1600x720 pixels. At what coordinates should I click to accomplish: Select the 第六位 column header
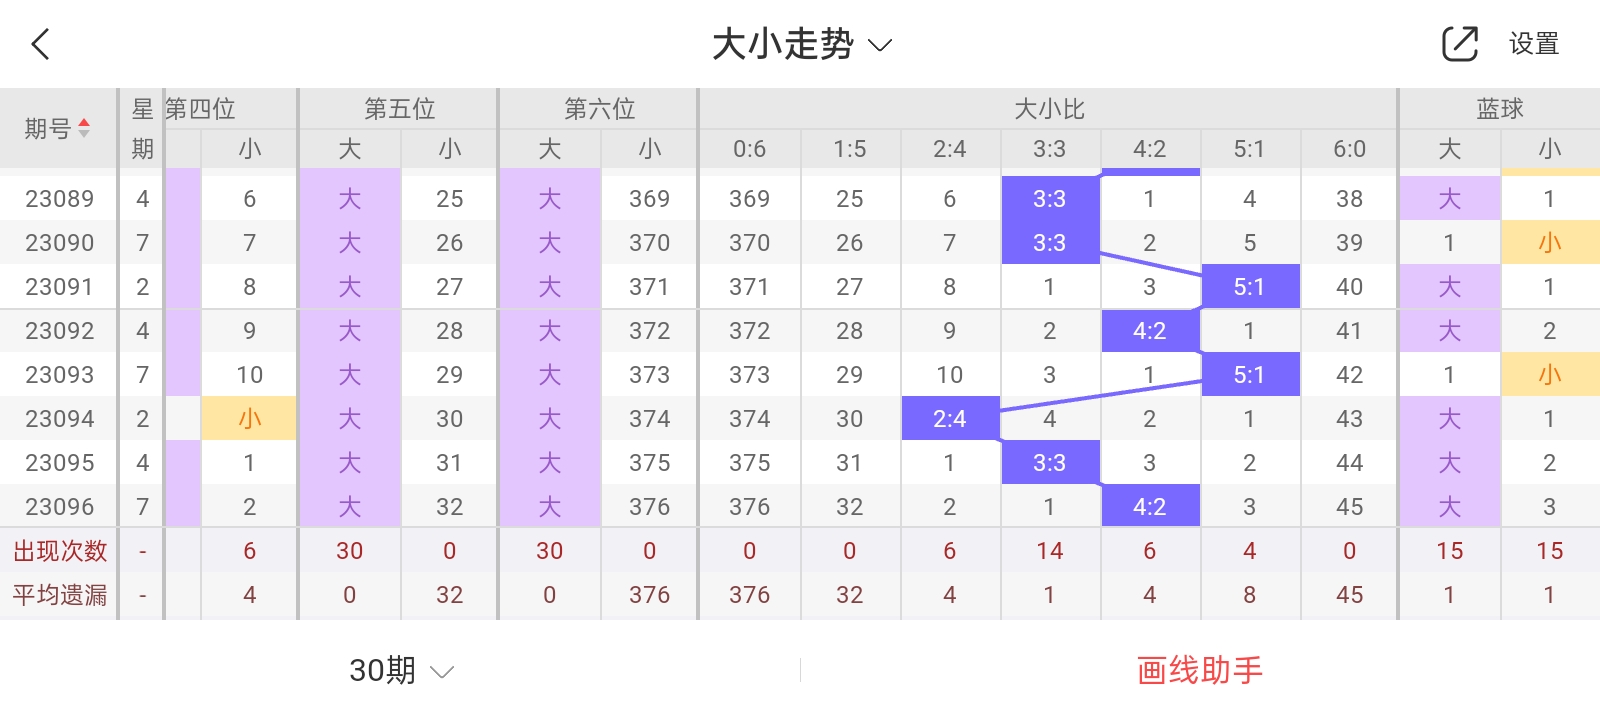599,109
